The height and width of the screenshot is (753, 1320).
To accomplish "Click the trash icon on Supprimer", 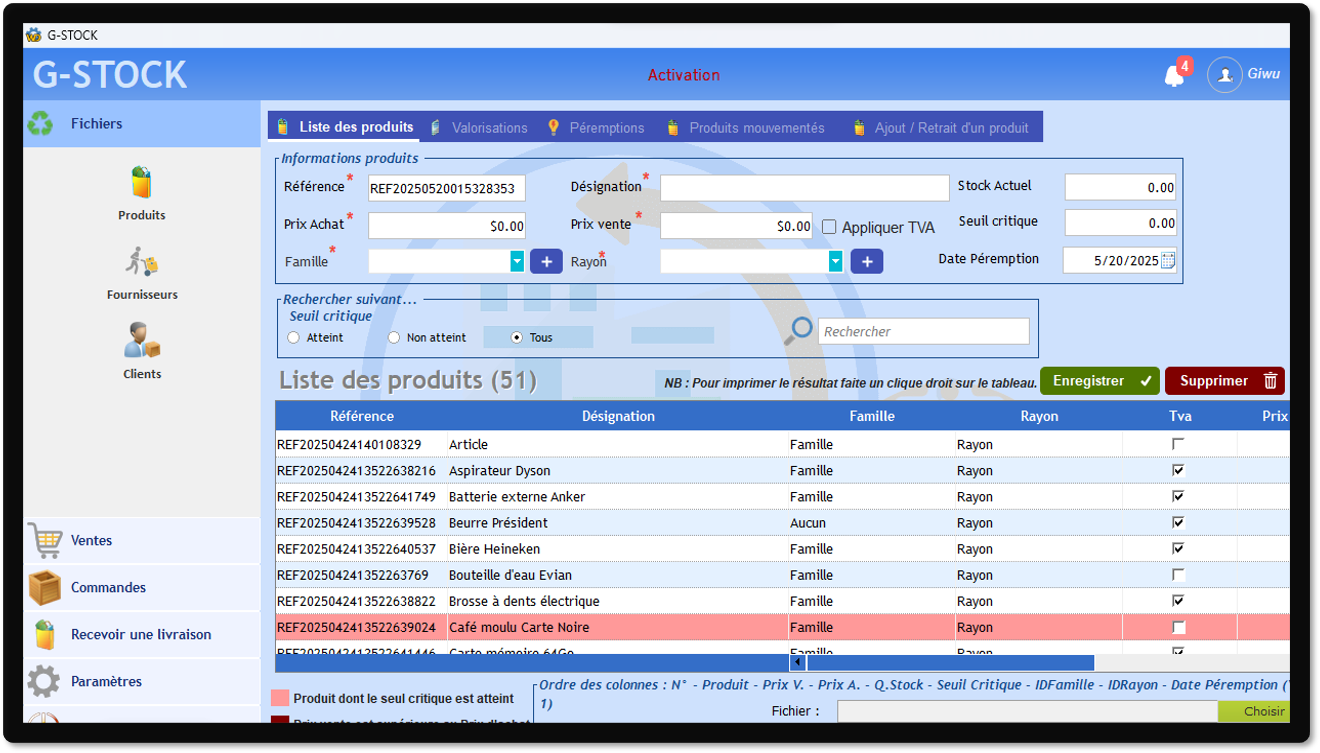I will tap(1270, 381).
